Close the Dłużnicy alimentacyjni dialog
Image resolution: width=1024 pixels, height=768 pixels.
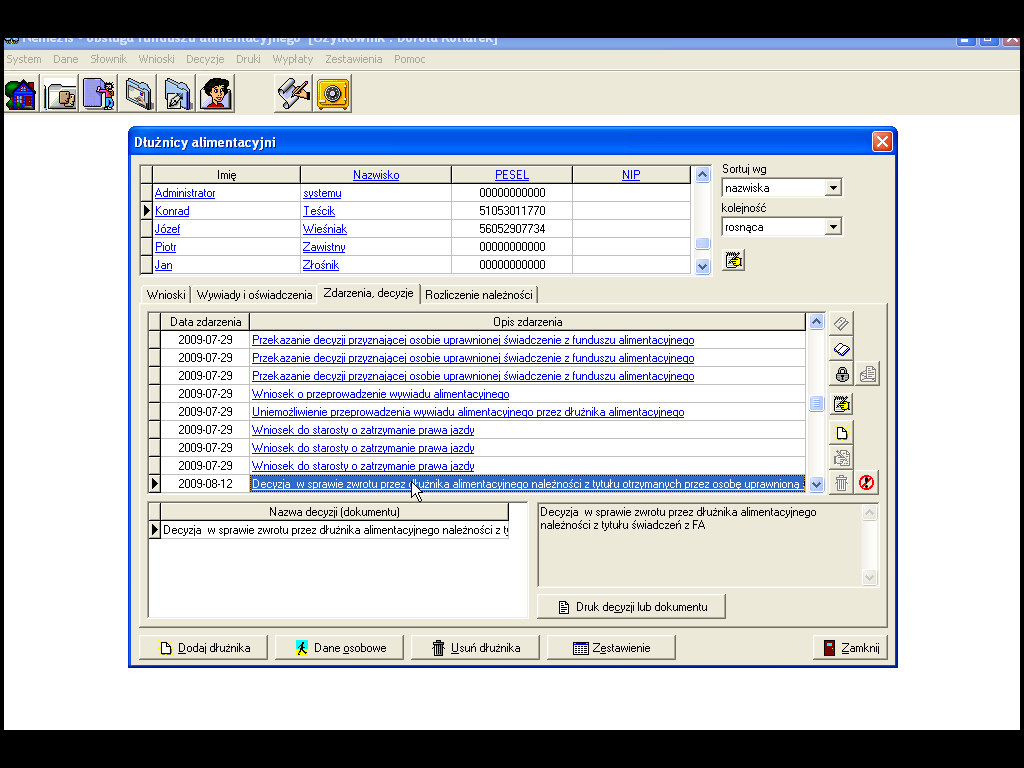click(x=882, y=142)
